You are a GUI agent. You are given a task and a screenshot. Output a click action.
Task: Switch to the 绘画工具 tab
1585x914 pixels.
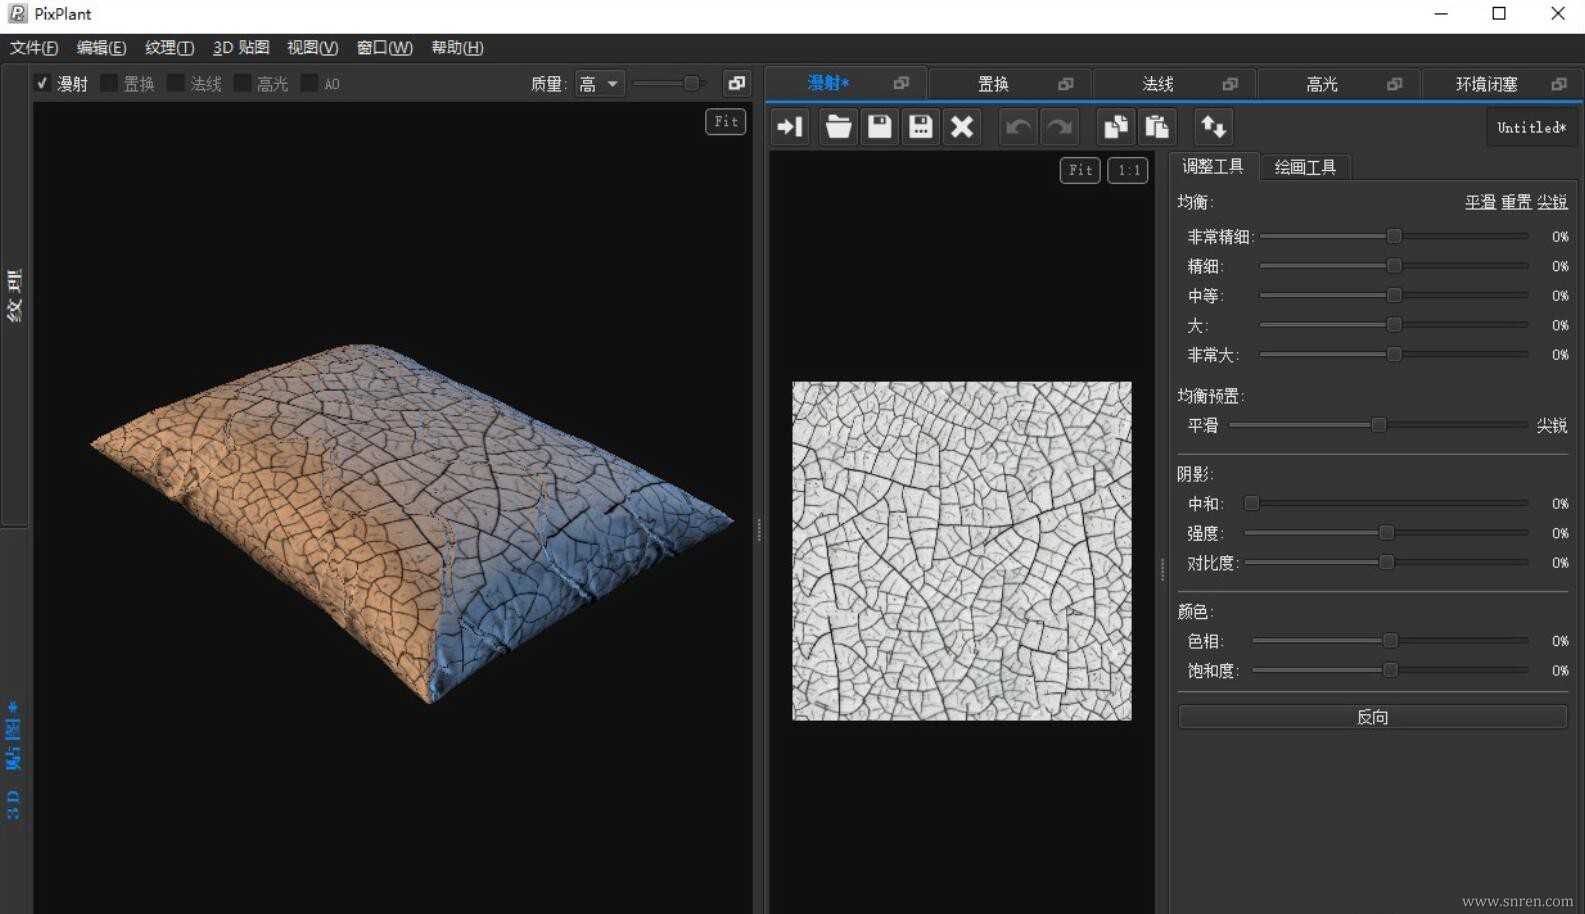coord(1304,167)
